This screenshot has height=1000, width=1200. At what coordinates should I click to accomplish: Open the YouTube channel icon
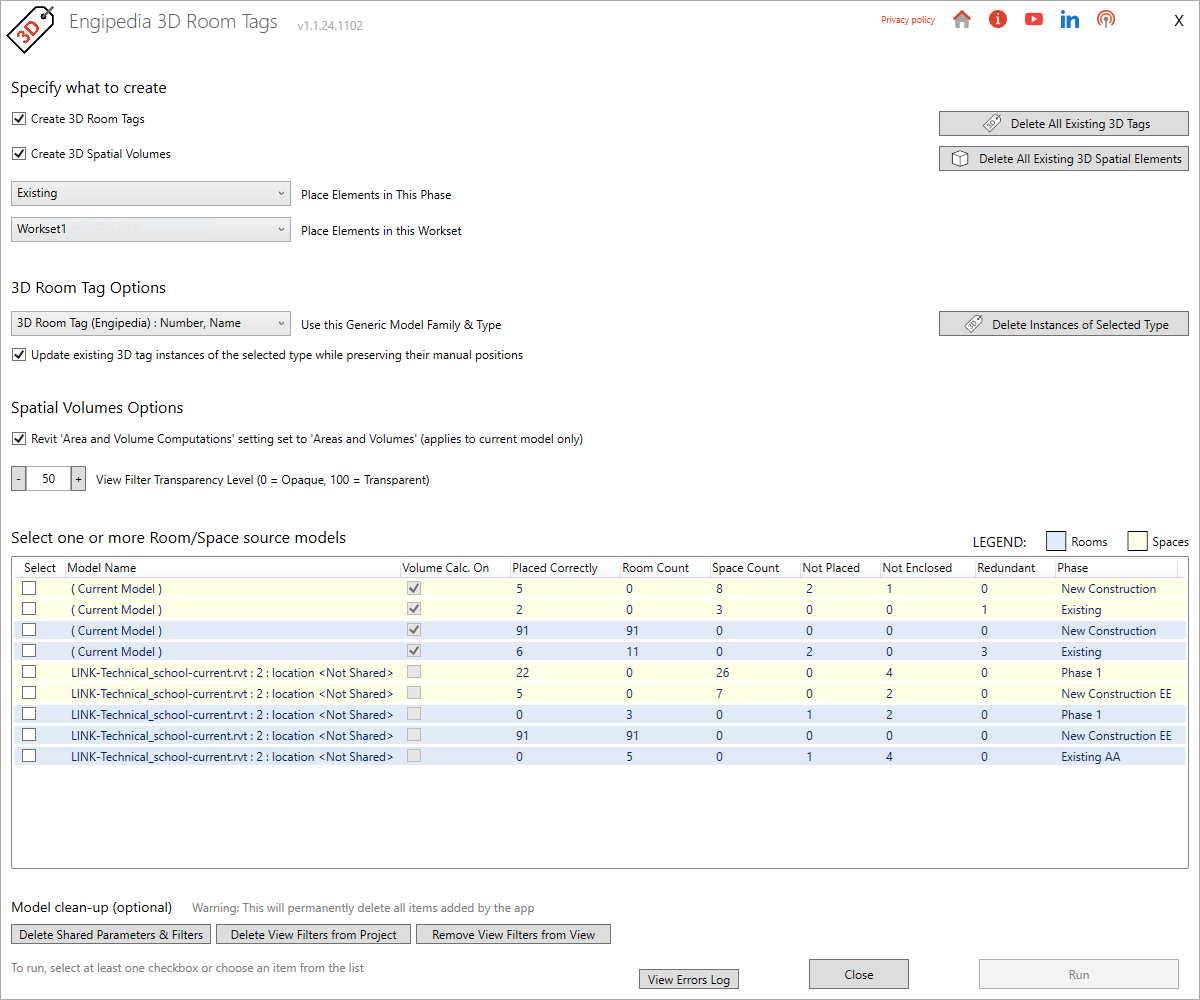coord(1034,19)
